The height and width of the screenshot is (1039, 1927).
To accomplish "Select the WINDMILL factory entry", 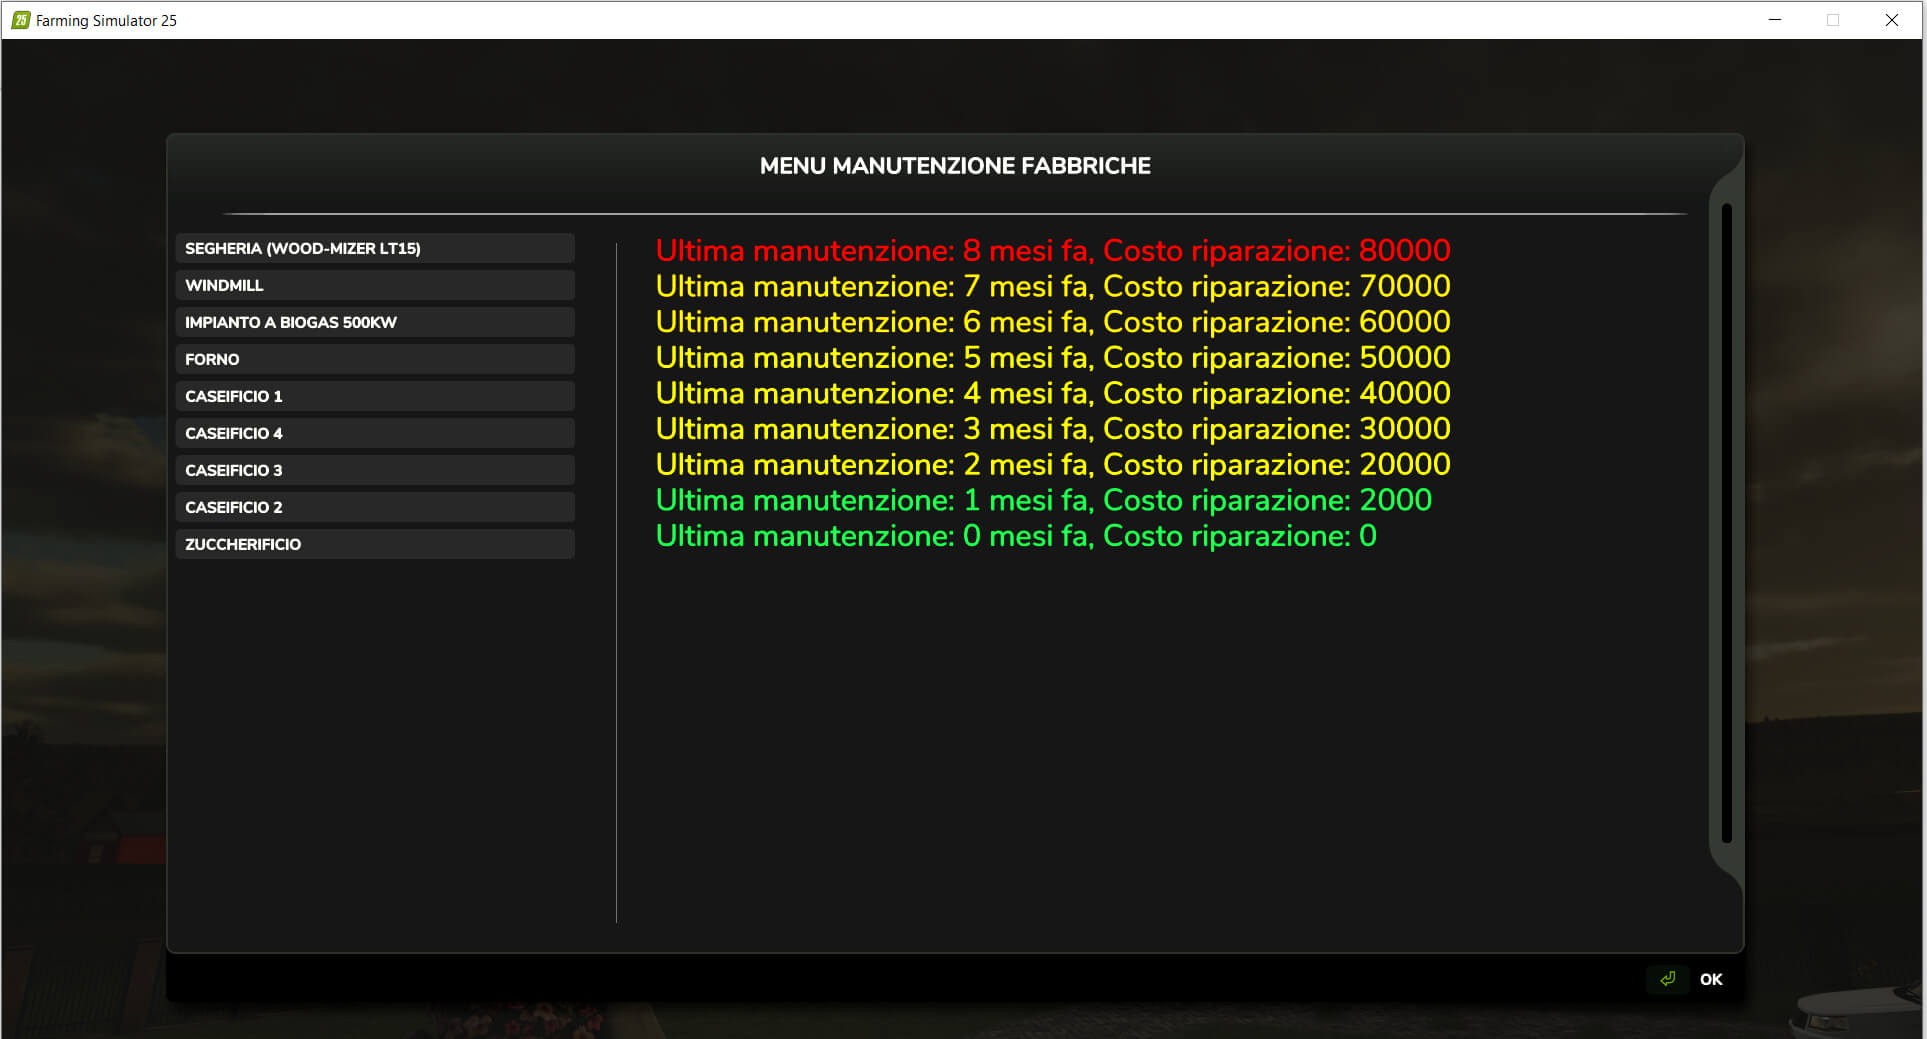I will (374, 285).
